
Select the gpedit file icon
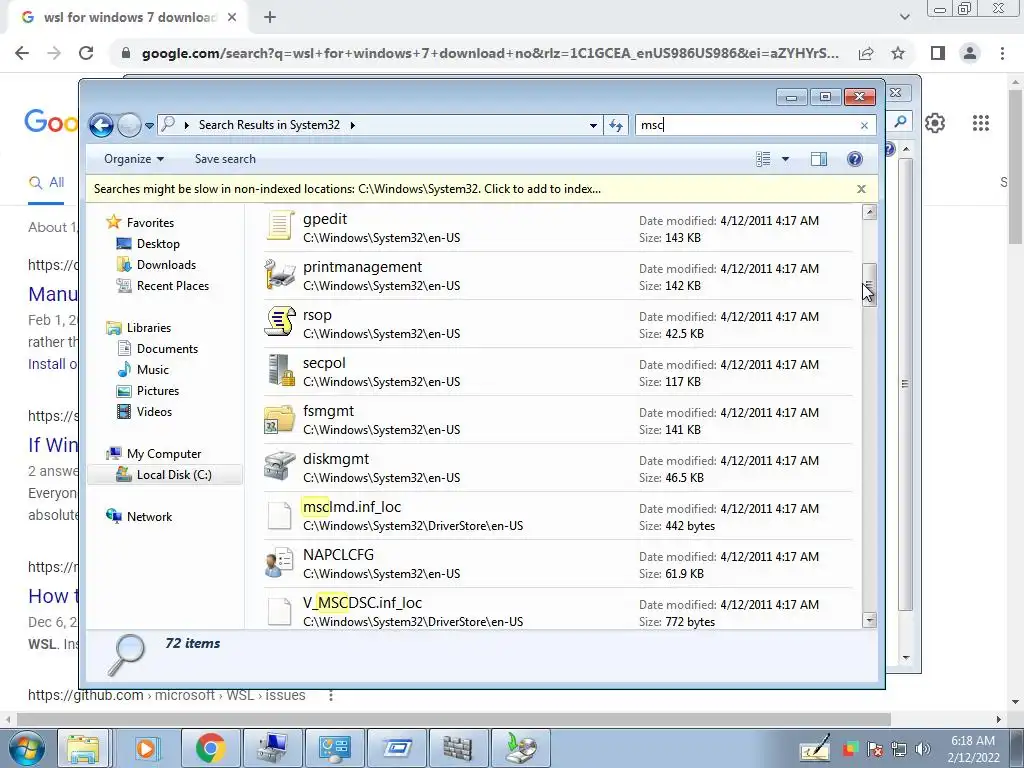coord(280,227)
